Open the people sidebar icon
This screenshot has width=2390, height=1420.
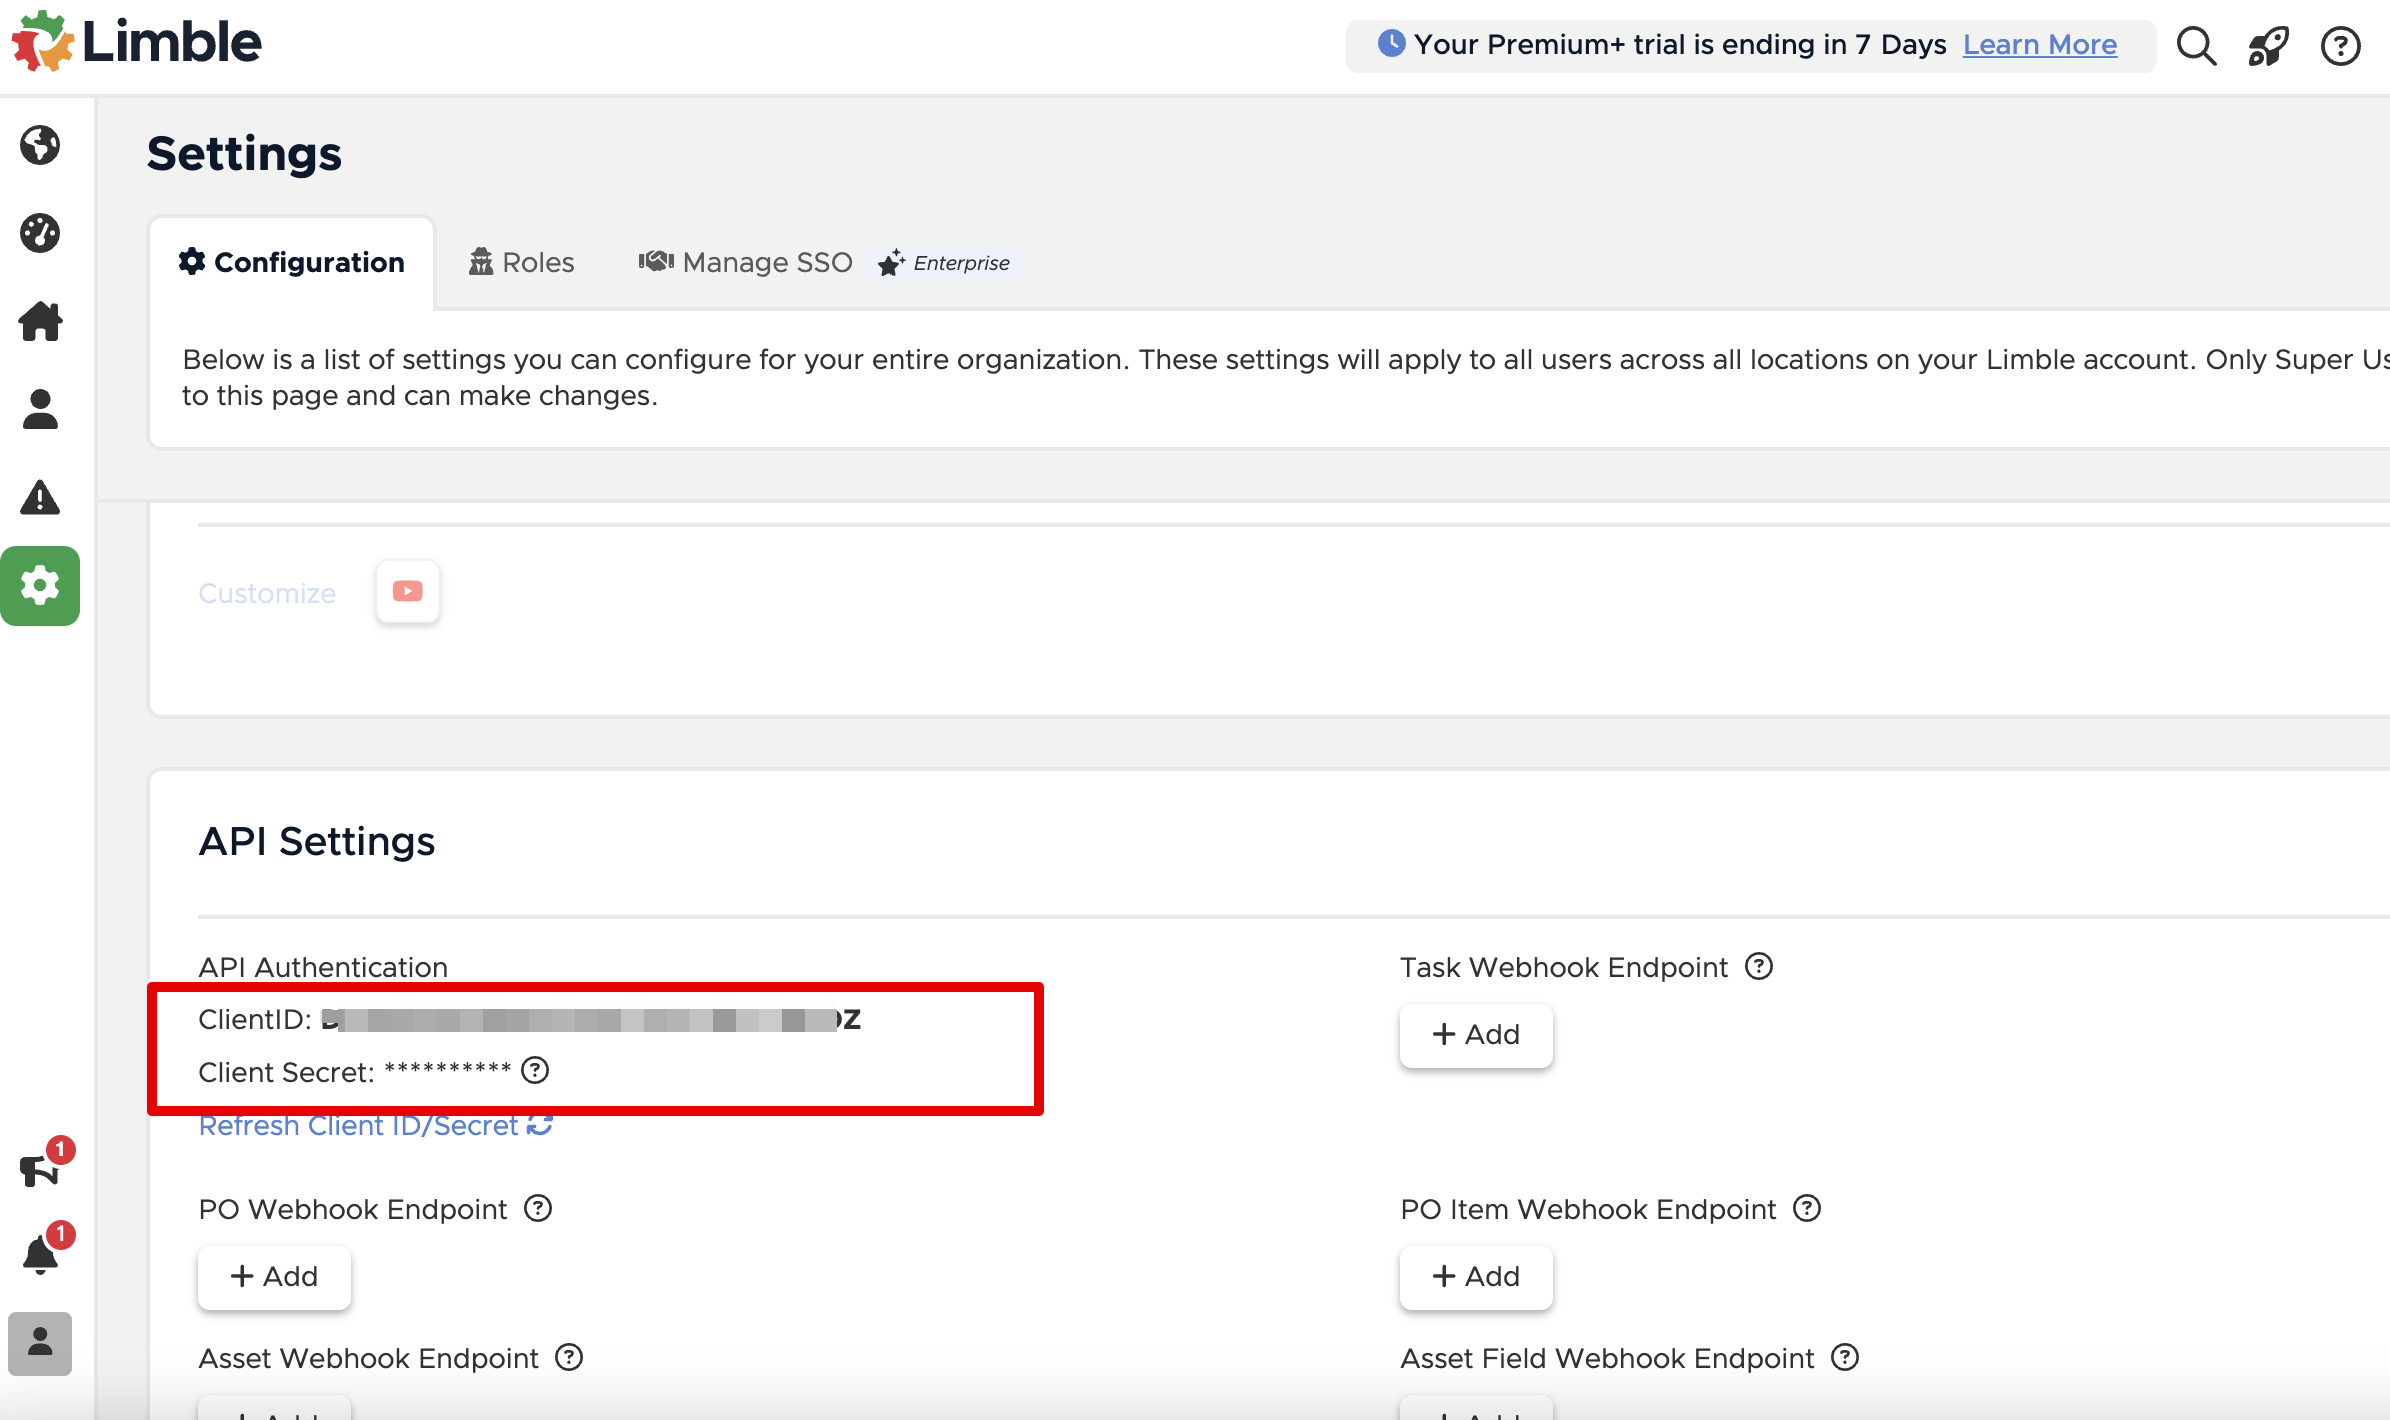pyautogui.click(x=40, y=409)
